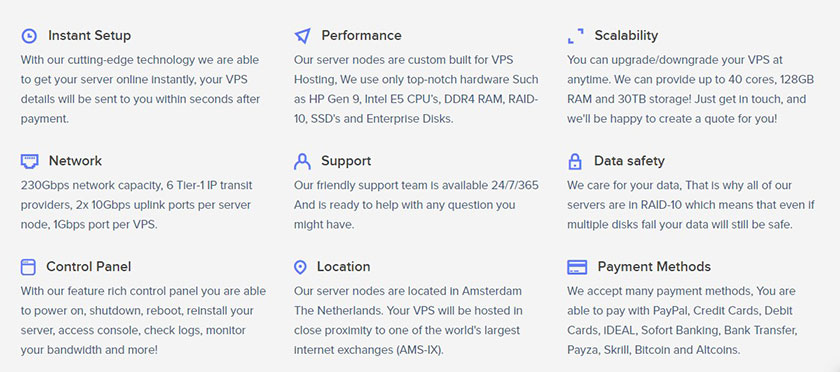Screen dimensions: 840x372
Task: Click the window Control Panel icon
Action: tap(28, 267)
